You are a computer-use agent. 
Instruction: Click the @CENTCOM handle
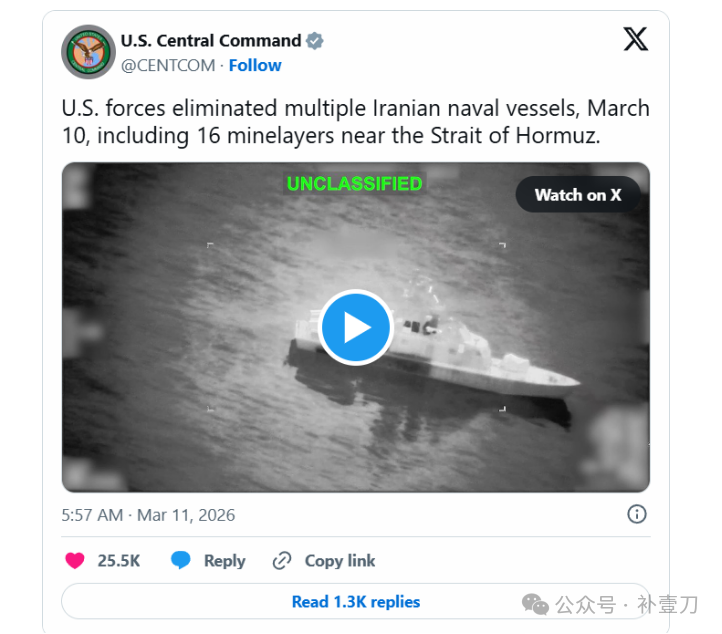(168, 65)
